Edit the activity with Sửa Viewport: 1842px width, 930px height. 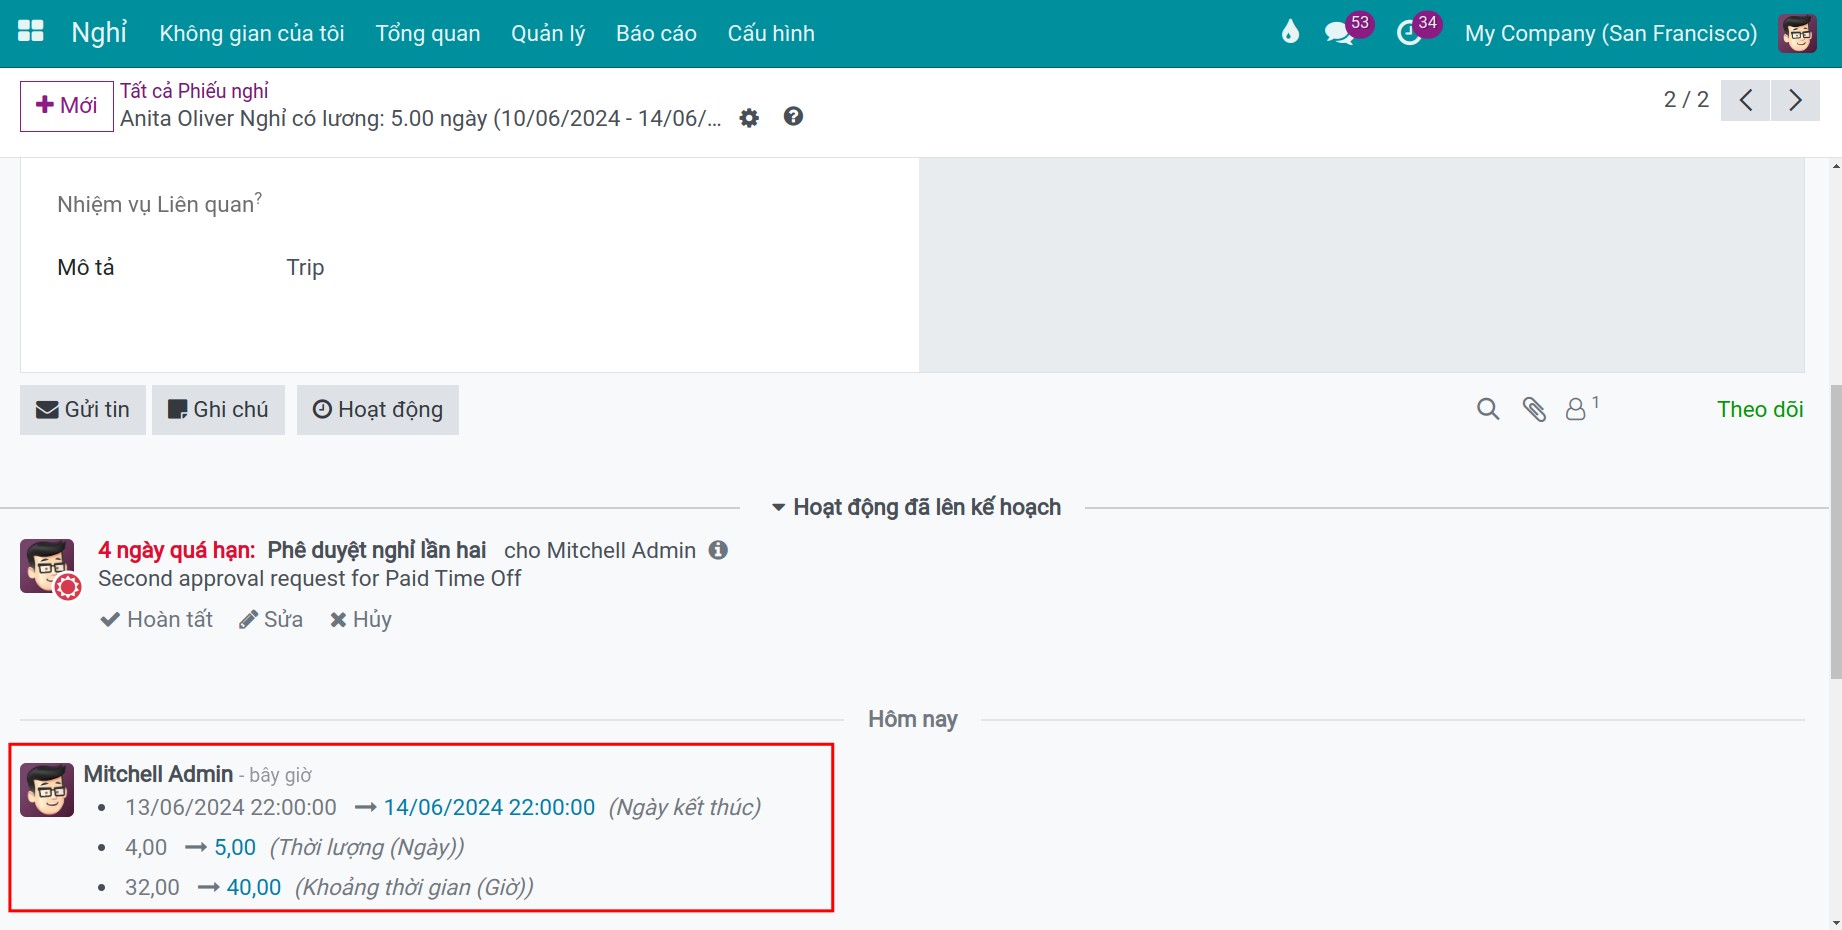click(271, 620)
